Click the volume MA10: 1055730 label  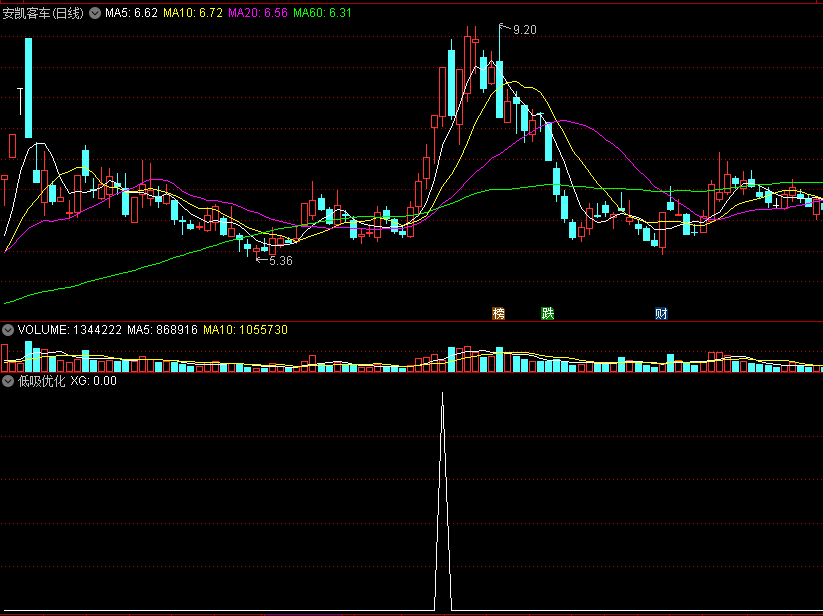(245, 330)
